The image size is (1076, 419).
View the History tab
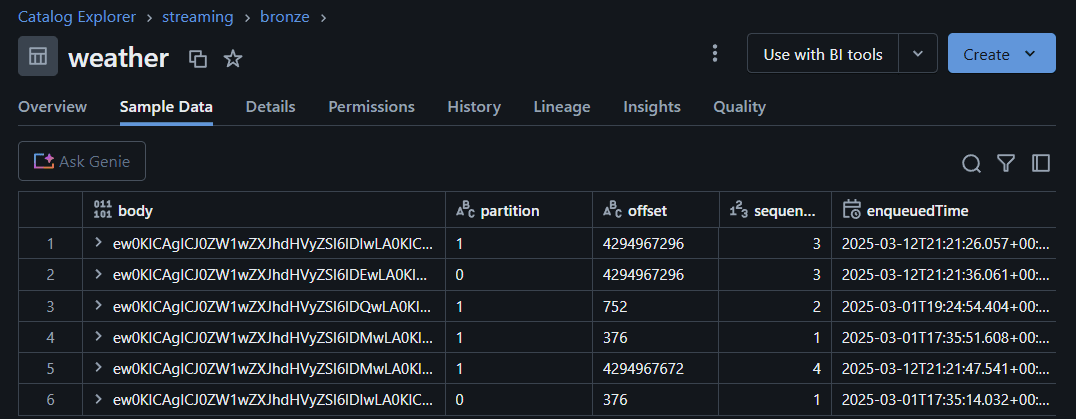pos(474,107)
